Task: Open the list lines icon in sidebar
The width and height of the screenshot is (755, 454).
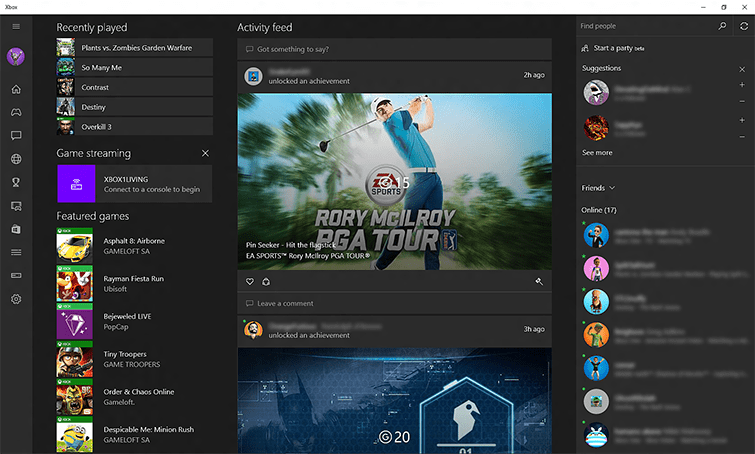Action: tap(16, 252)
